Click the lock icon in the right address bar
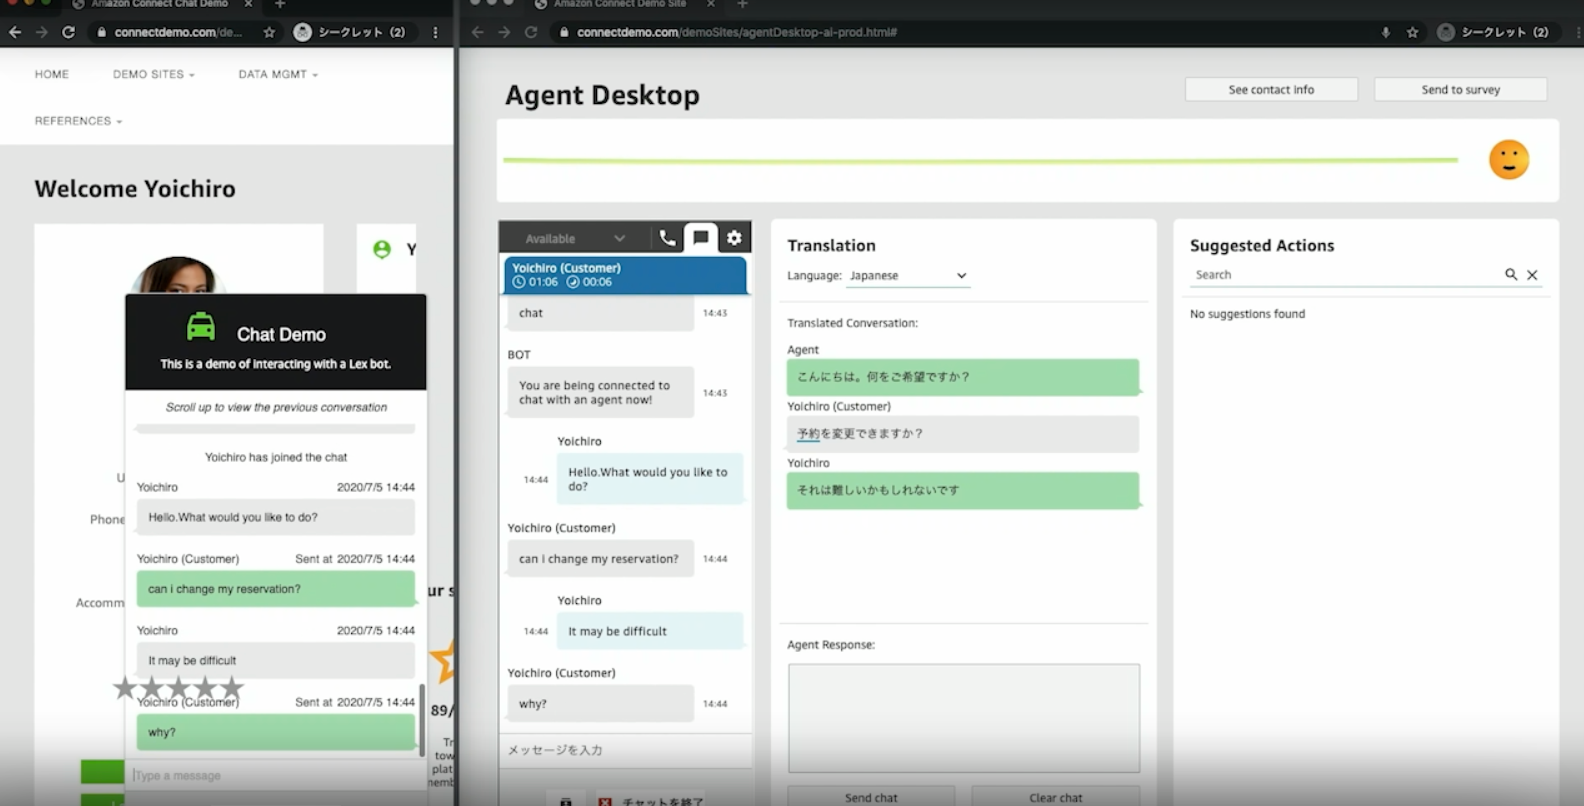The image size is (1584, 806). pos(564,32)
